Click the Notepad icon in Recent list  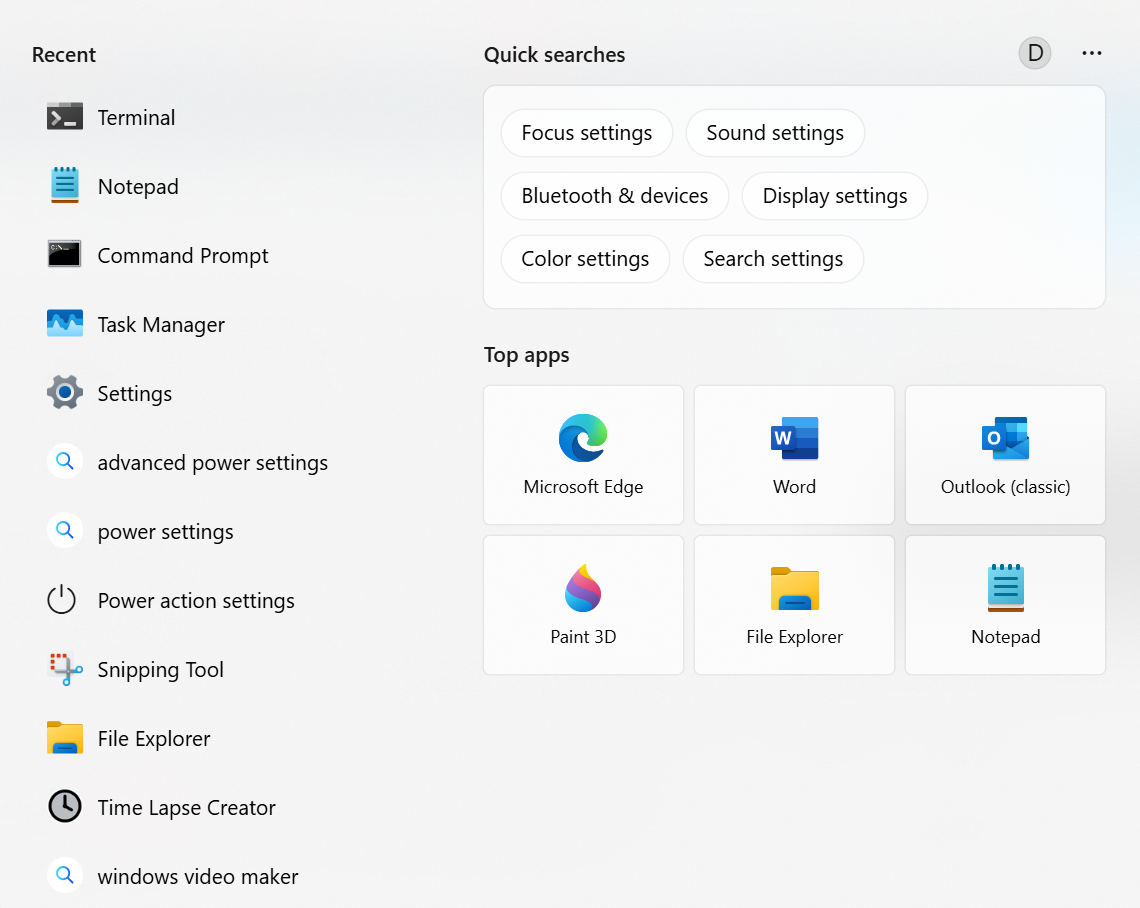pos(65,185)
